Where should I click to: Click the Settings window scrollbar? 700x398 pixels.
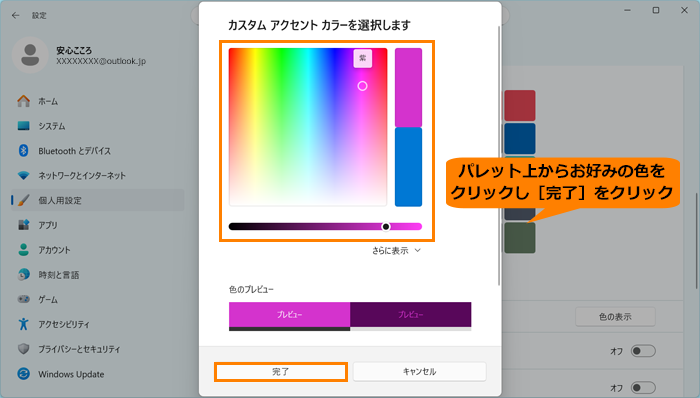(696, 240)
